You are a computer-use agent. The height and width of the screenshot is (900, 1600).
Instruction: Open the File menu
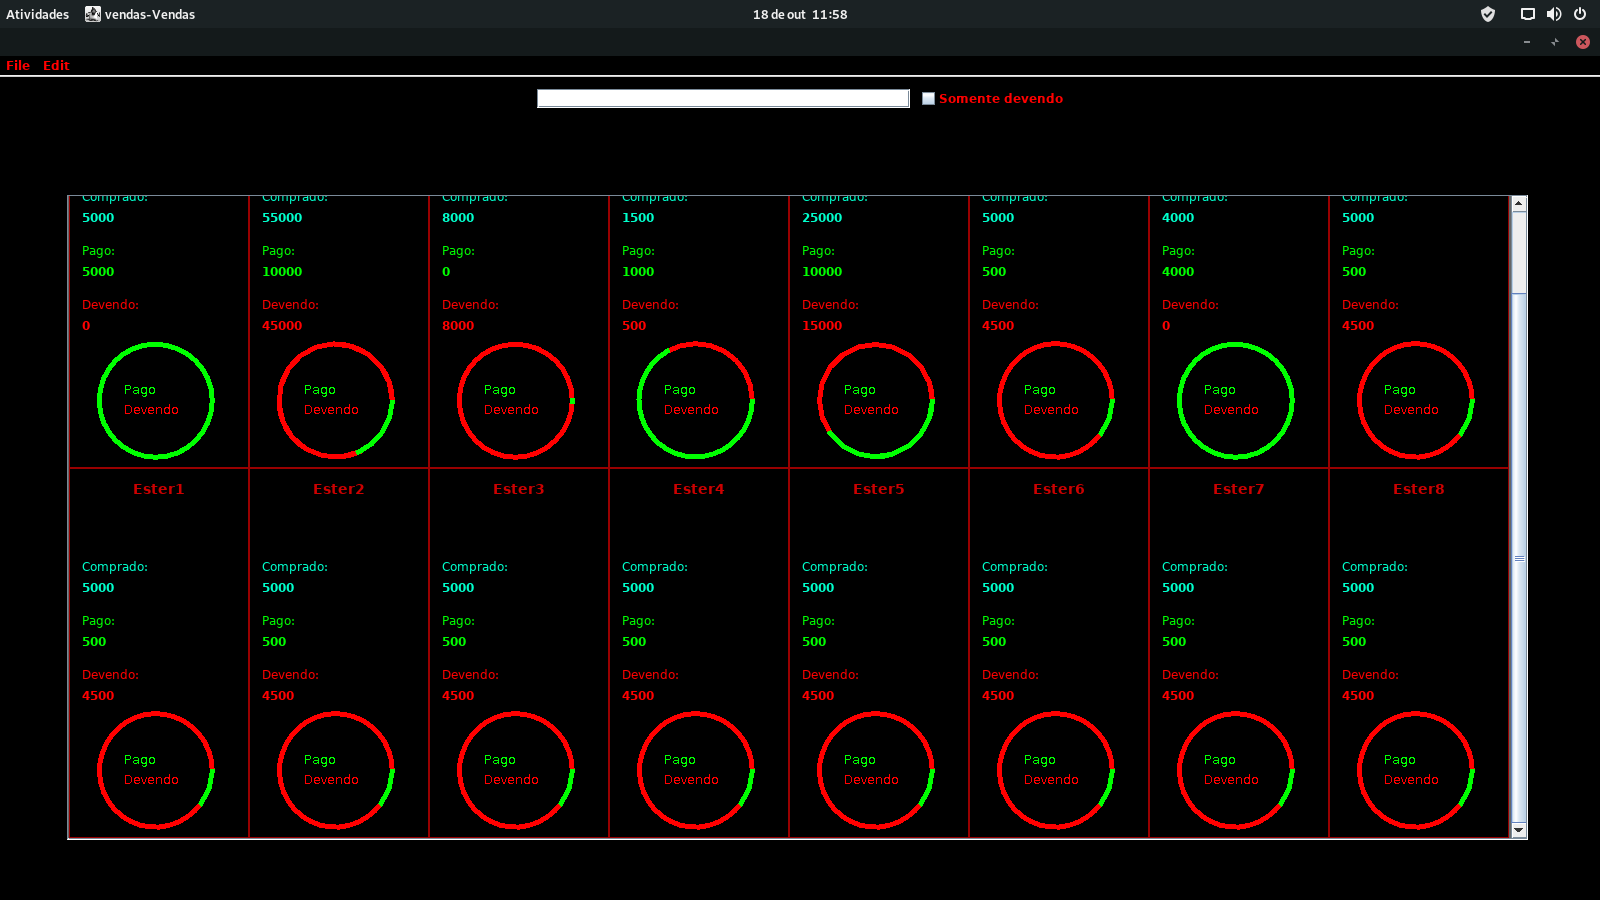tap(18, 66)
